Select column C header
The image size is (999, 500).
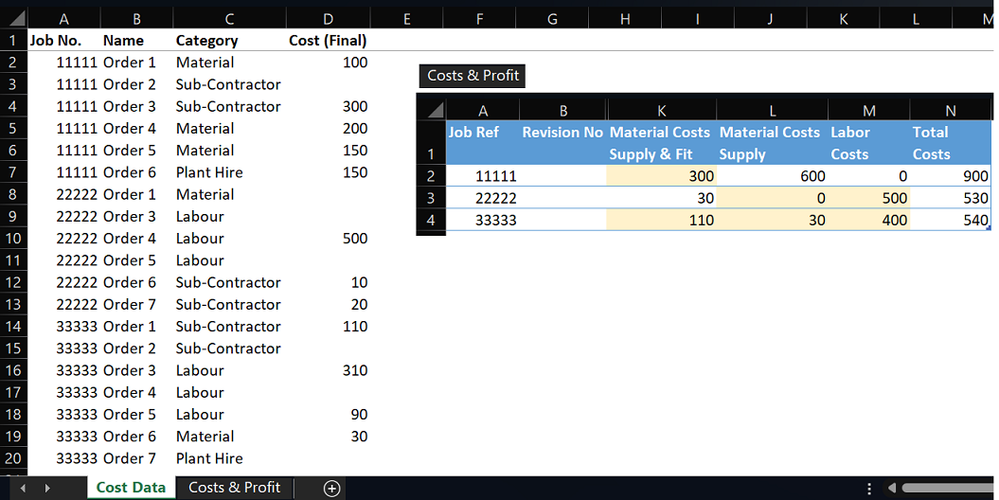(x=229, y=19)
